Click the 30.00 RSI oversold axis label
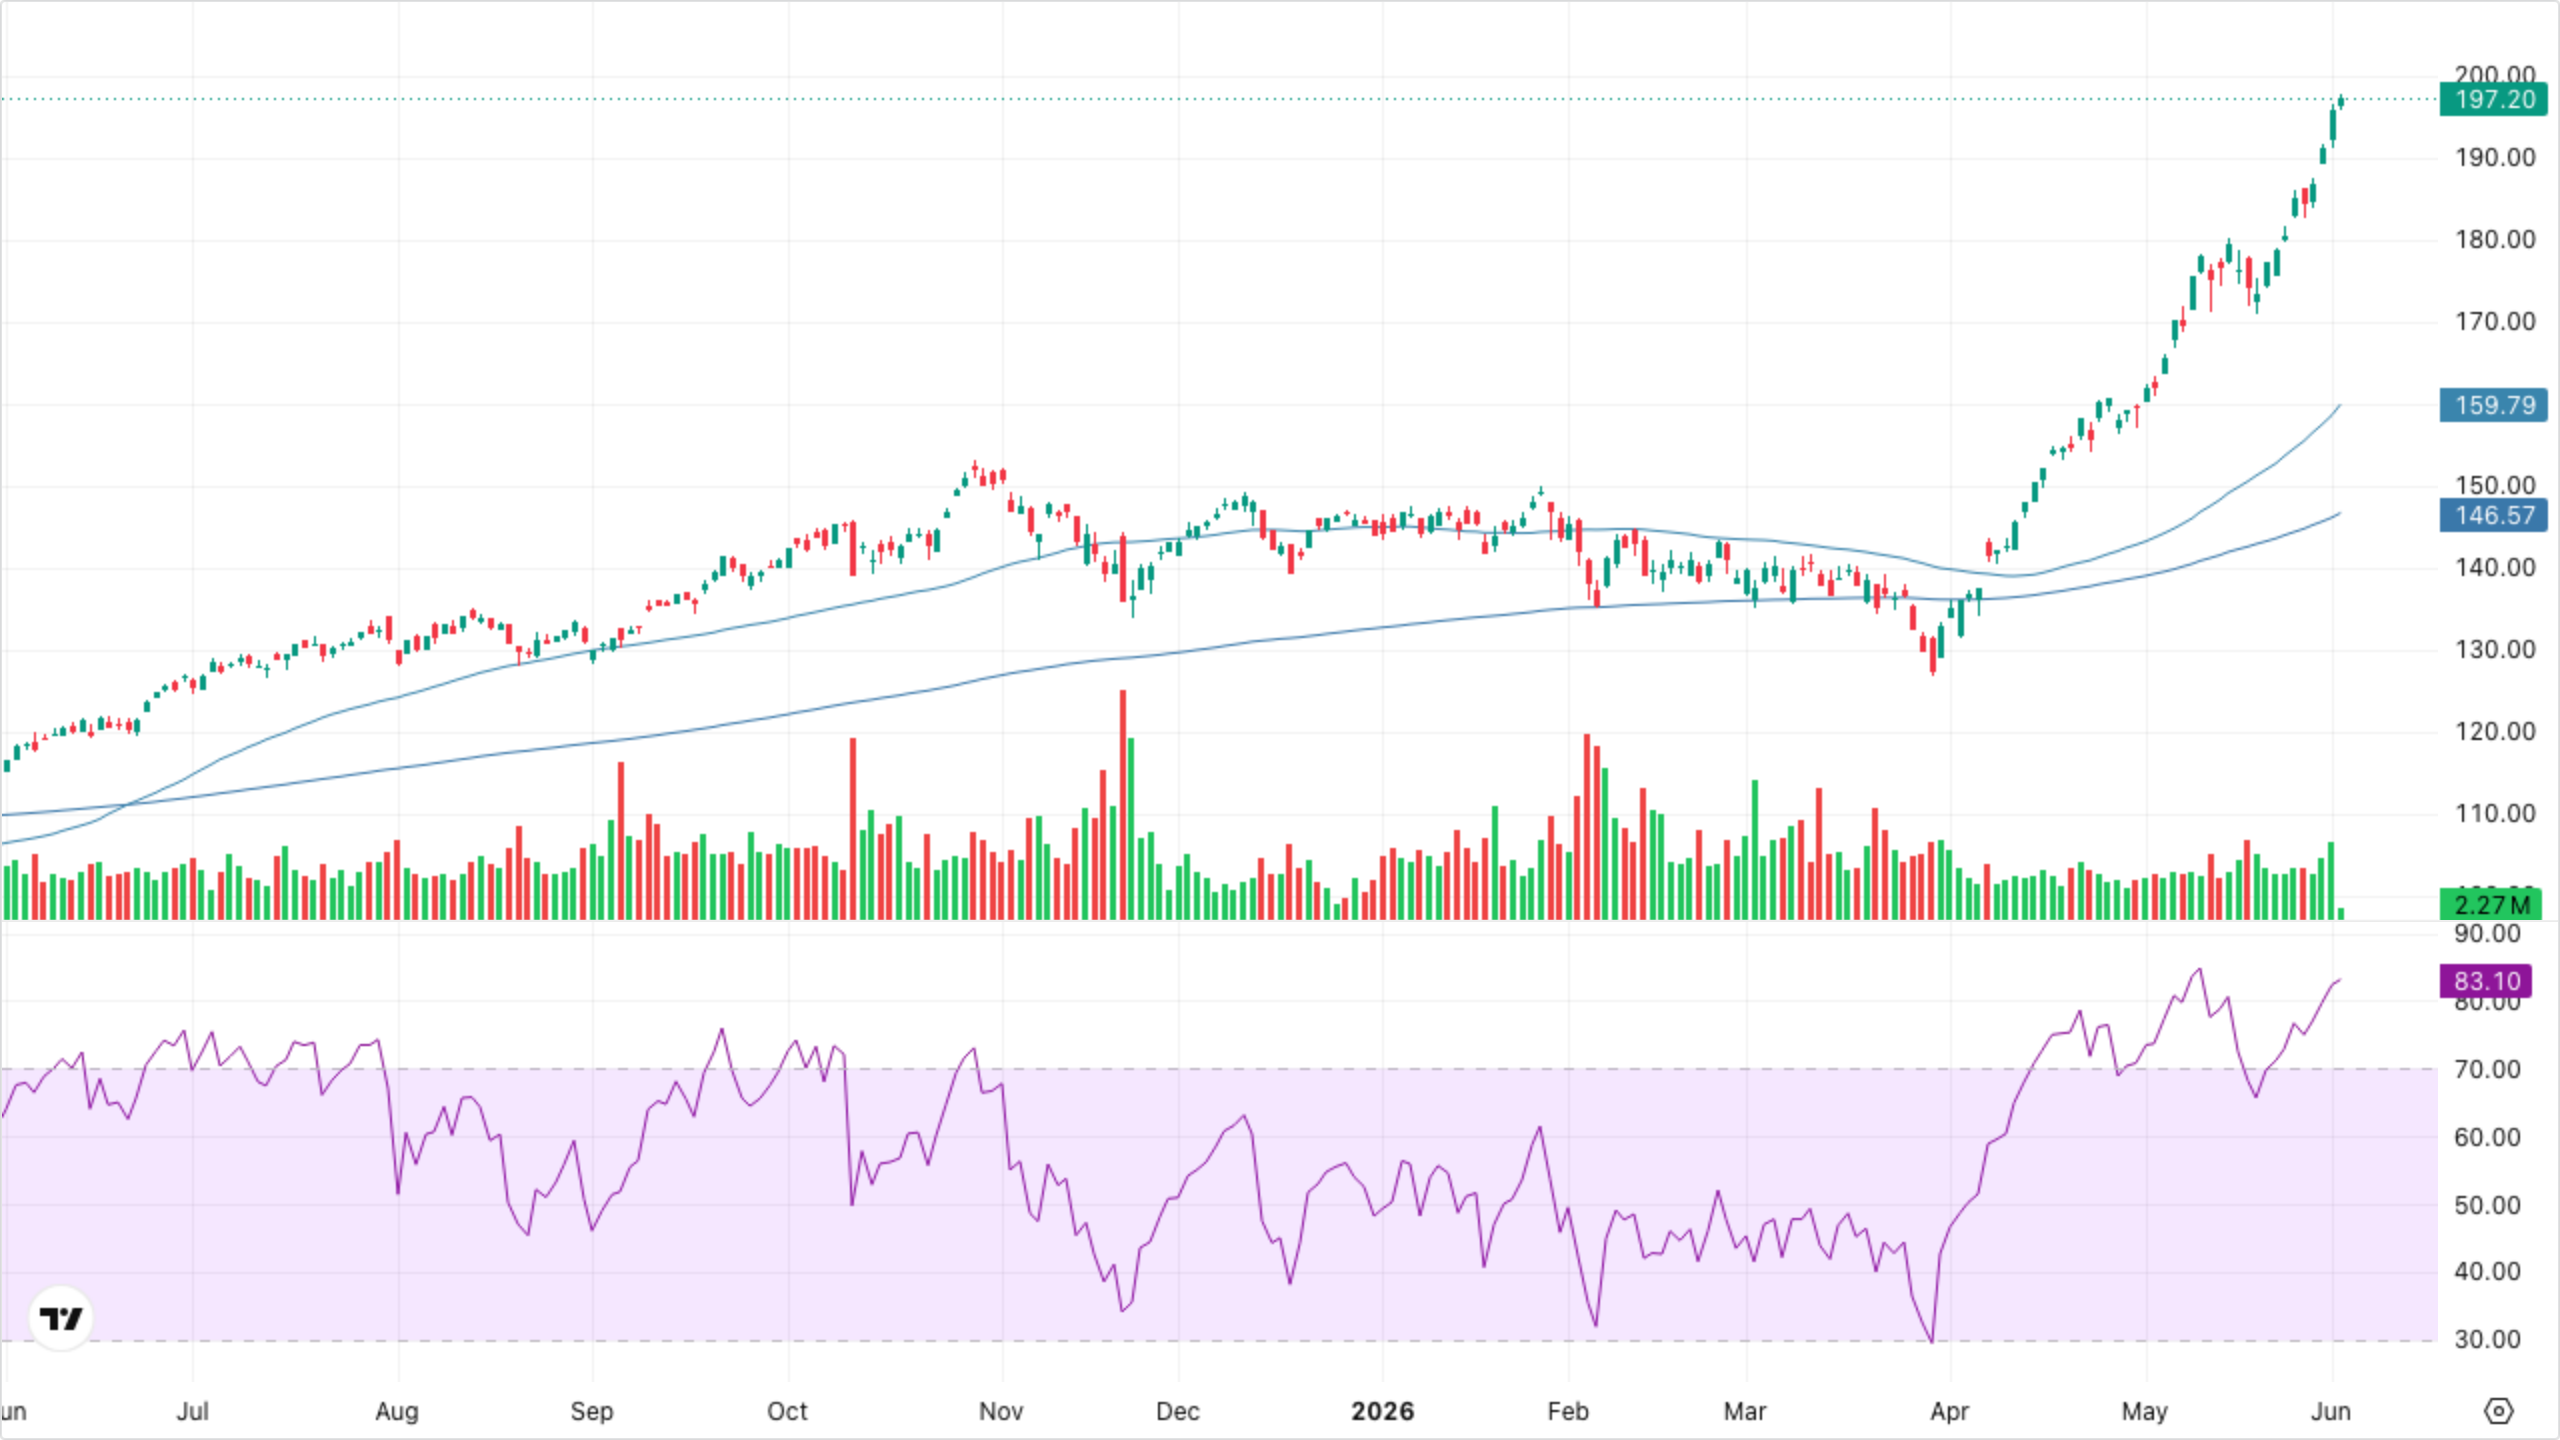The height and width of the screenshot is (1440, 2560). tap(2487, 1339)
